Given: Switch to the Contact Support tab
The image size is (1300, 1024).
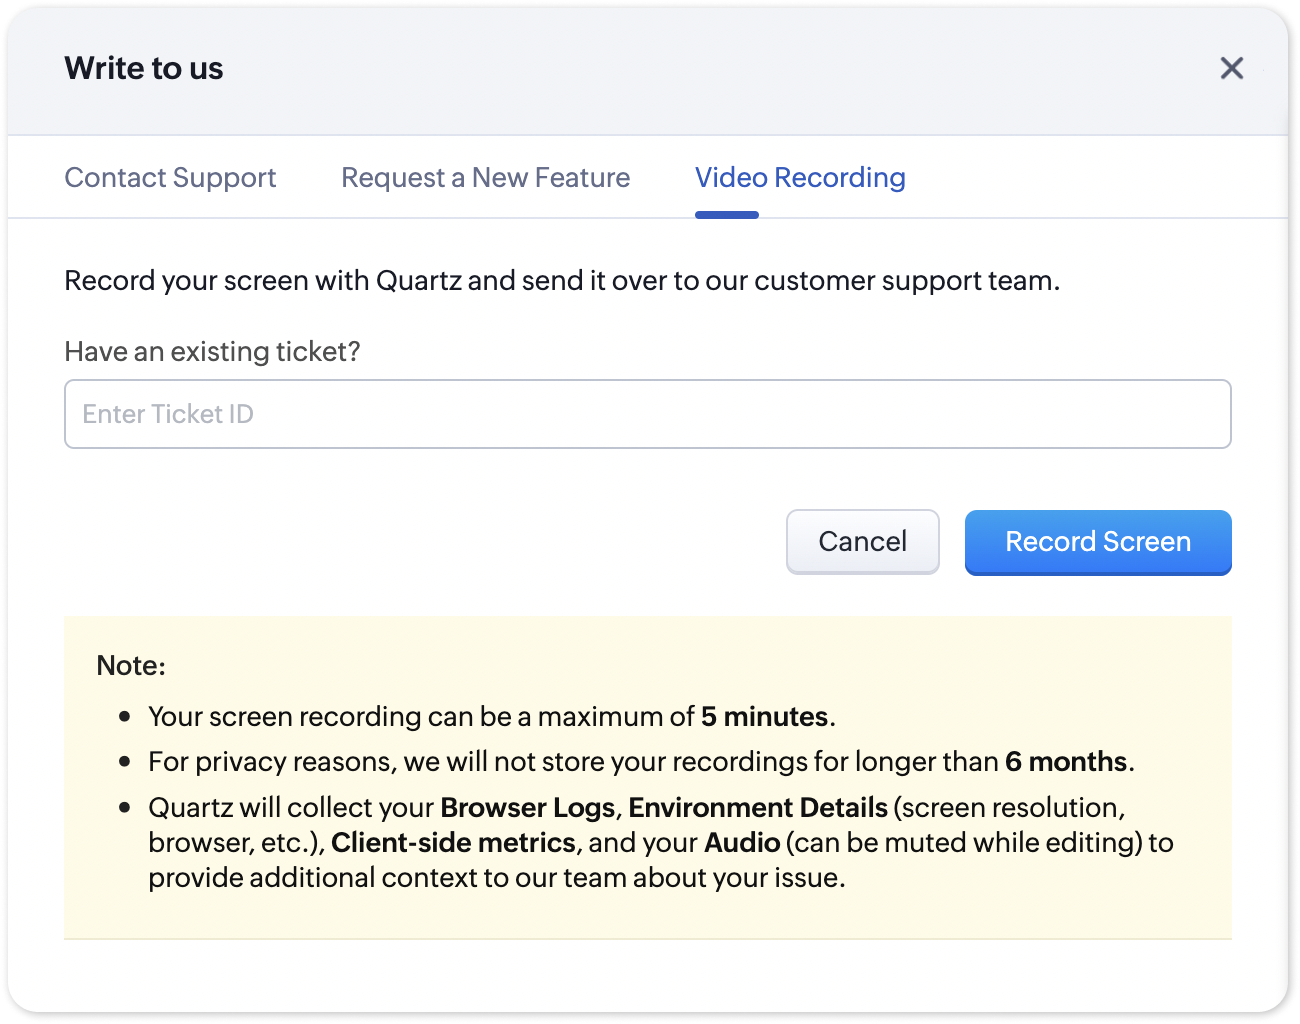Looking at the screenshot, I should pyautogui.click(x=170, y=178).
